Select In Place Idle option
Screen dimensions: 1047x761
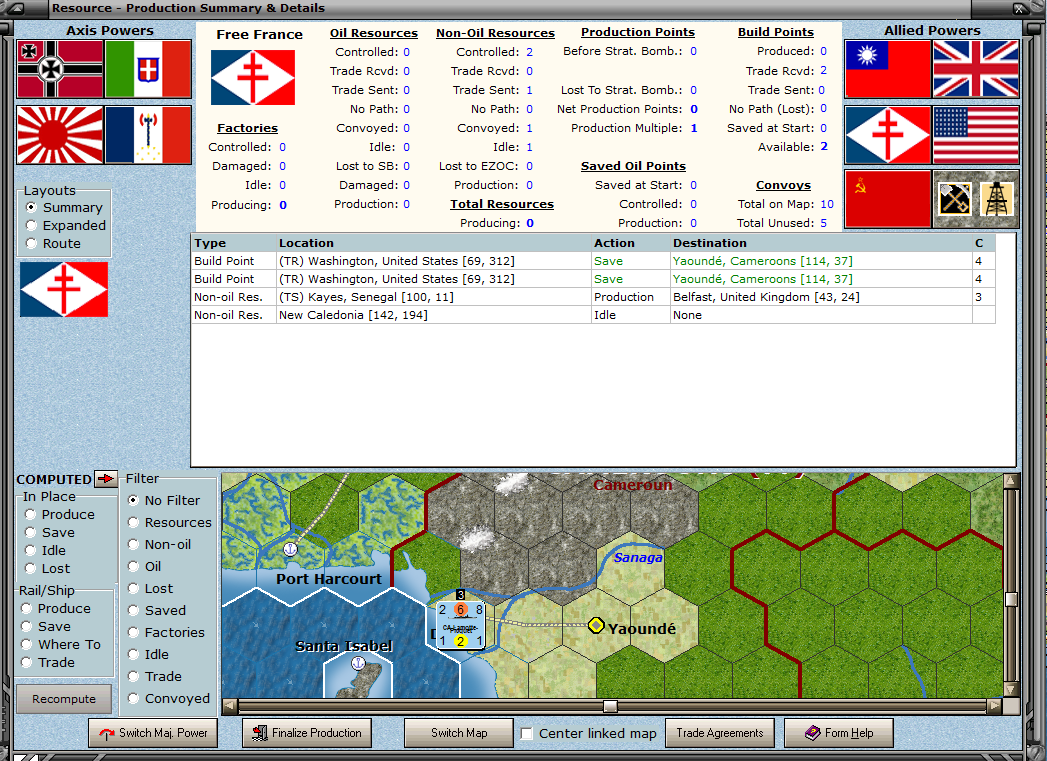coord(30,551)
